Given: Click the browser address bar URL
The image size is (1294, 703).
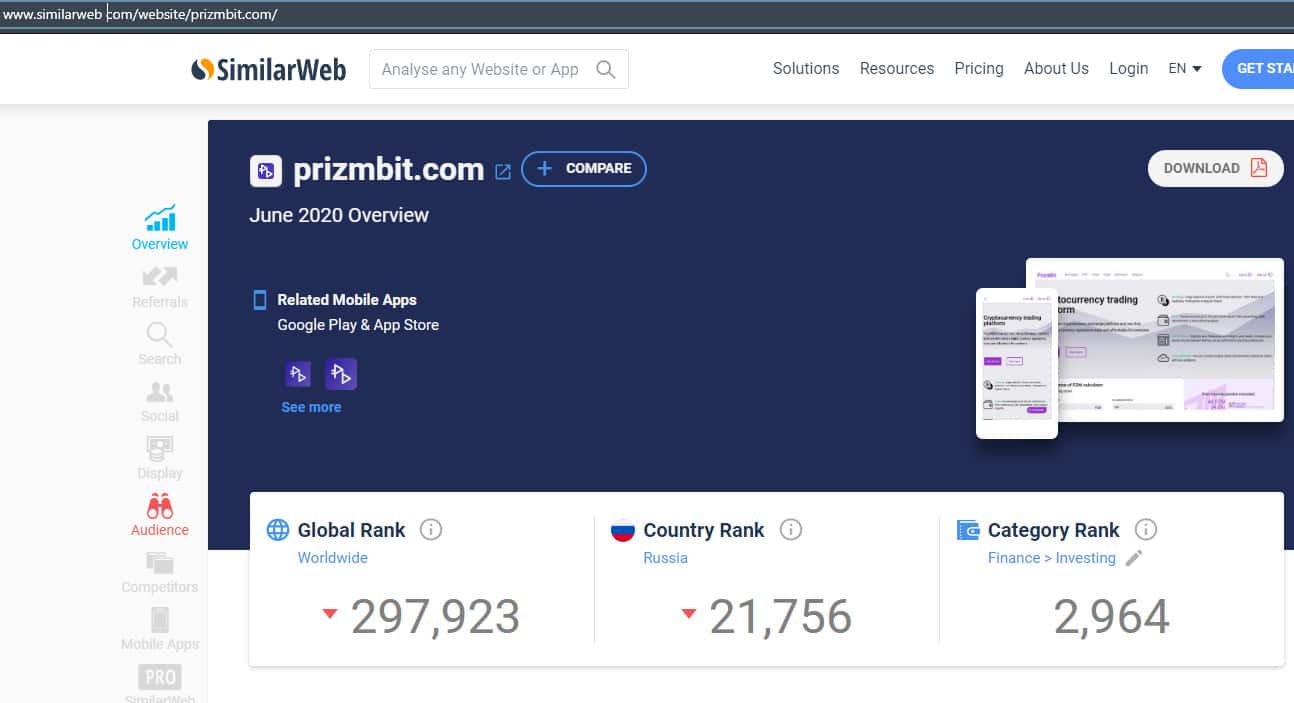Looking at the screenshot, I should pyautogui.click(x=140, y=14).
